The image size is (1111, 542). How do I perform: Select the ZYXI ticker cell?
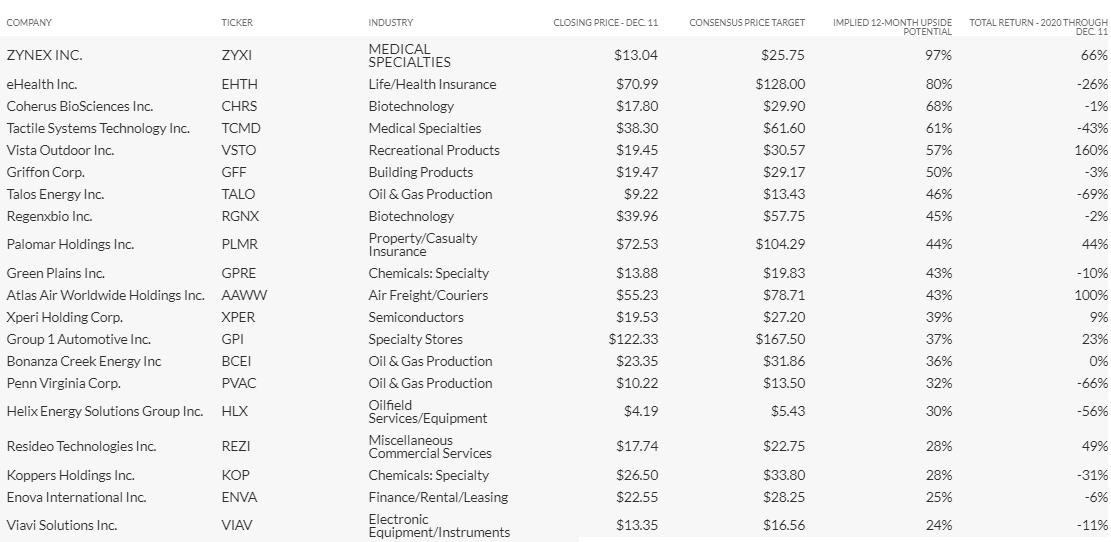point(237,55)
